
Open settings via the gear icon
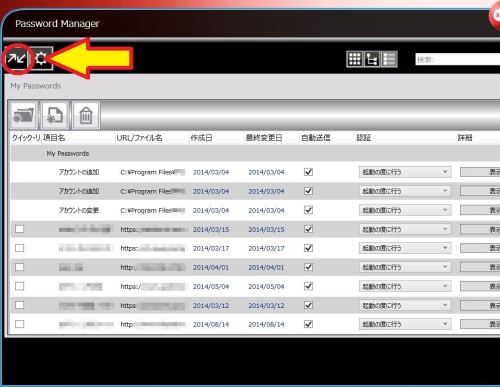point(41,59)
